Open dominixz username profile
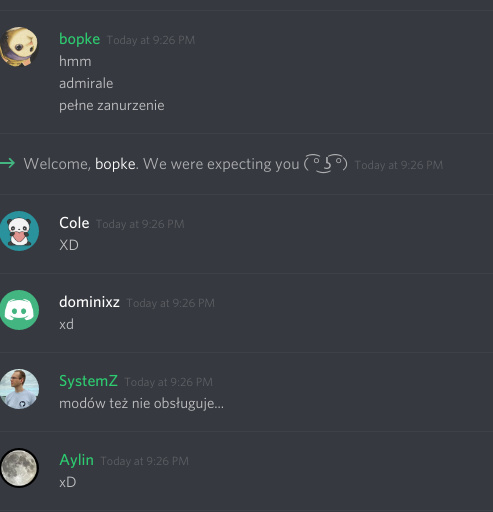 [x=89, y=302]
